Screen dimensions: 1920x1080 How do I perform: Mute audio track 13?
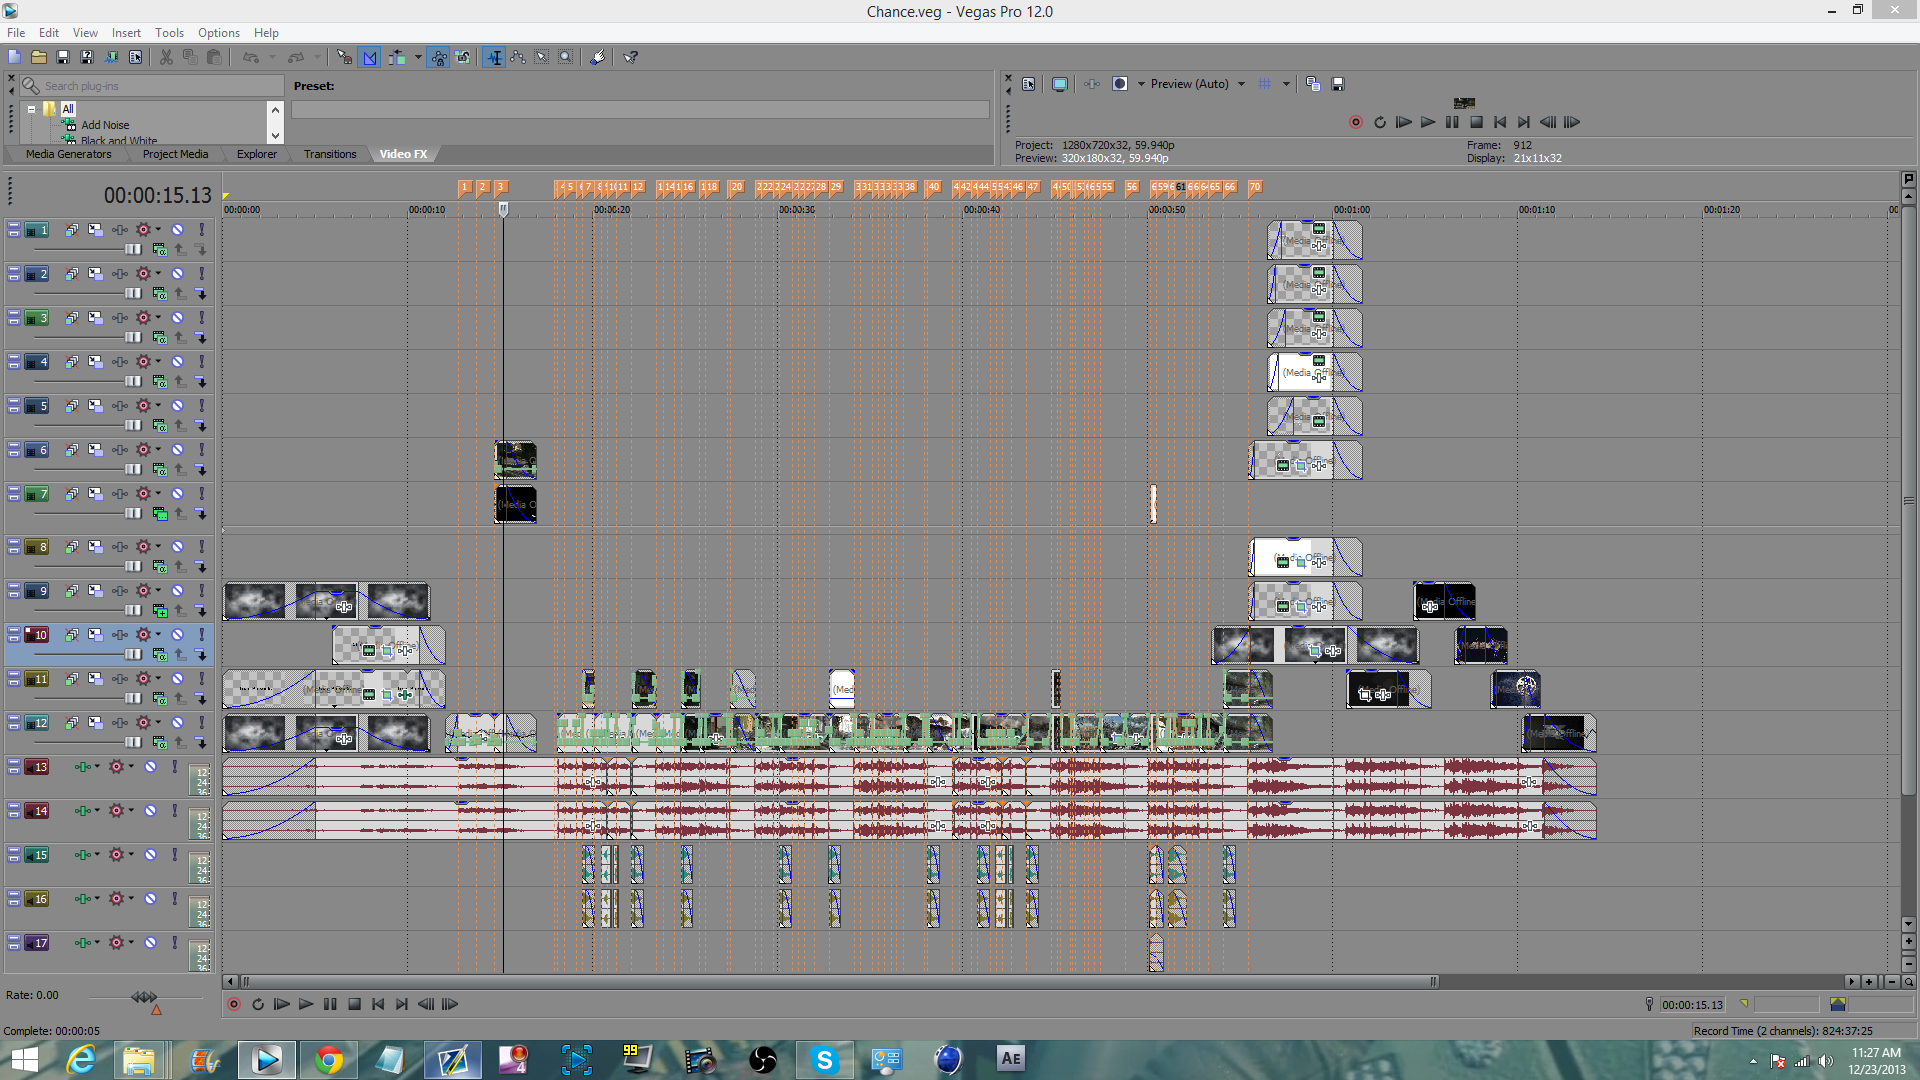point(150,767)
